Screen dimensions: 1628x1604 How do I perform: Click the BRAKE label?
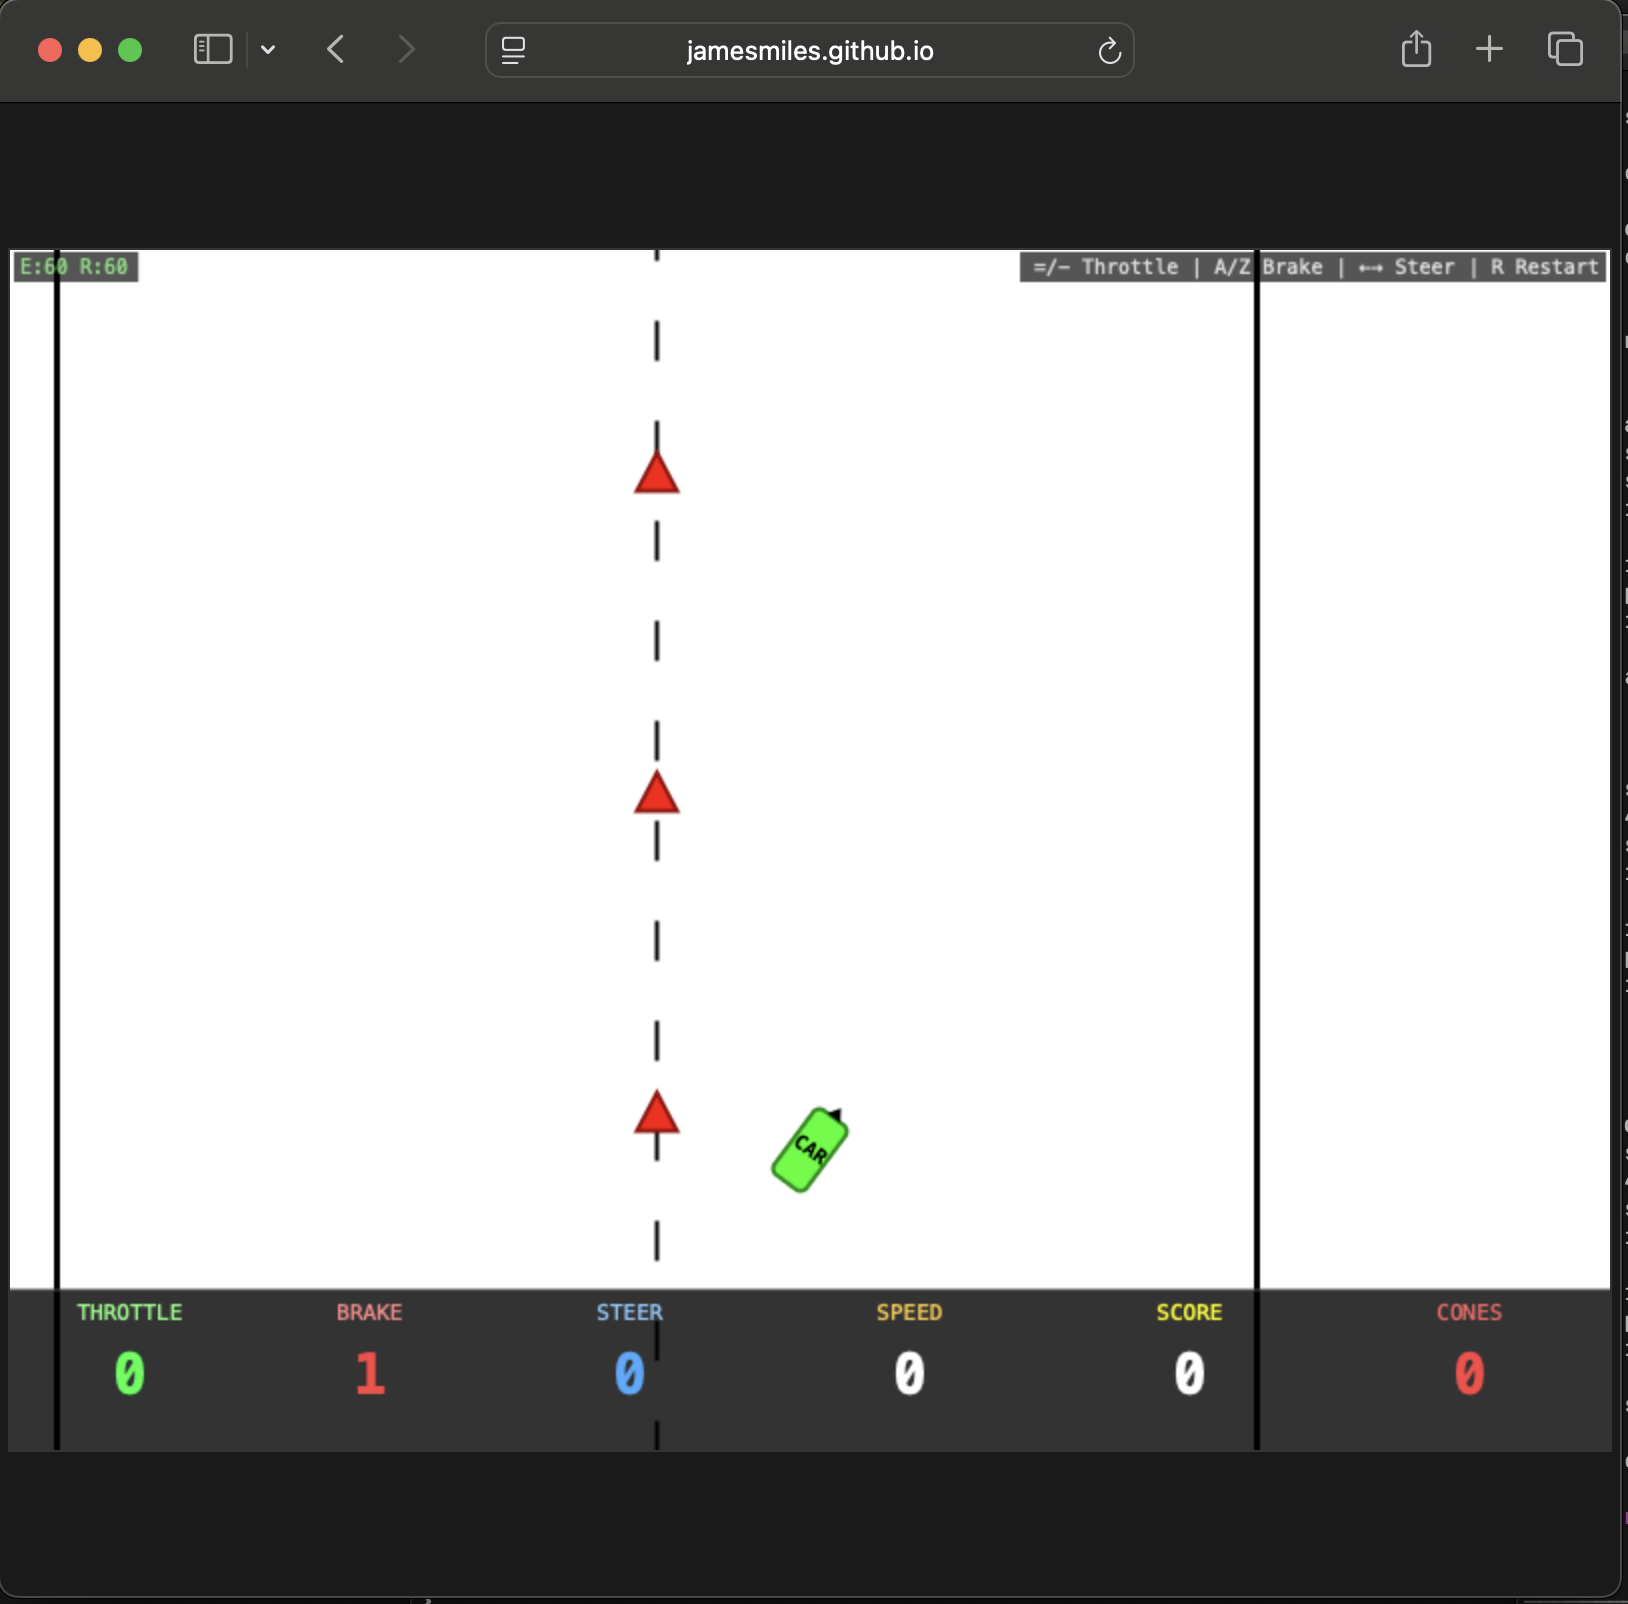pos(369,1312)
